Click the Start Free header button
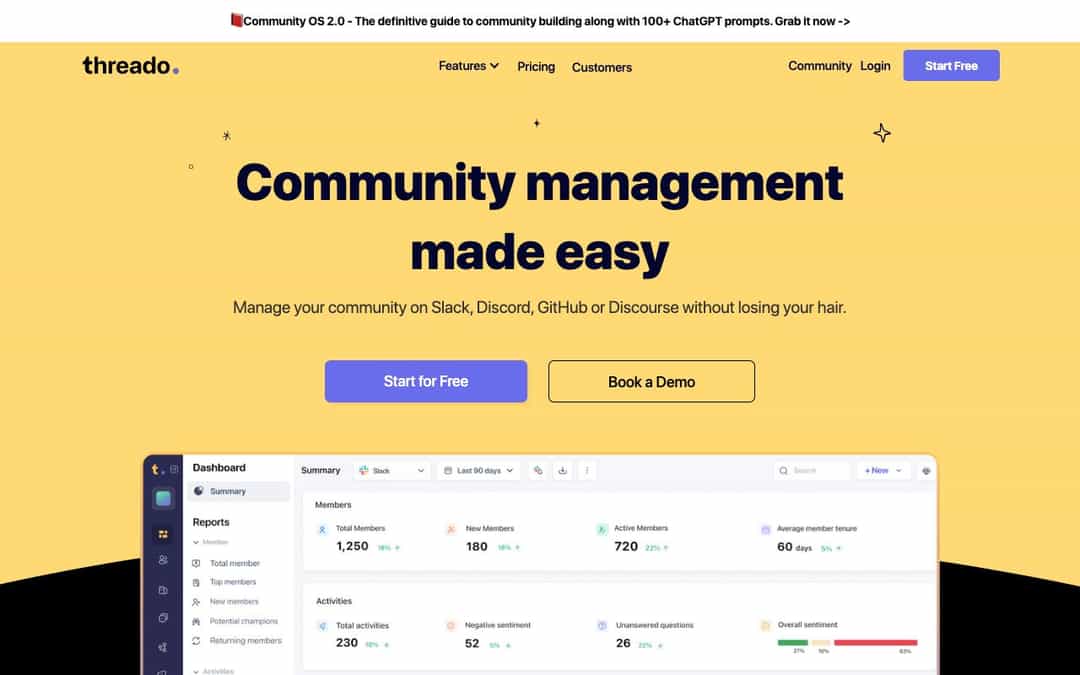1080x675 pixels. [951, 65]
